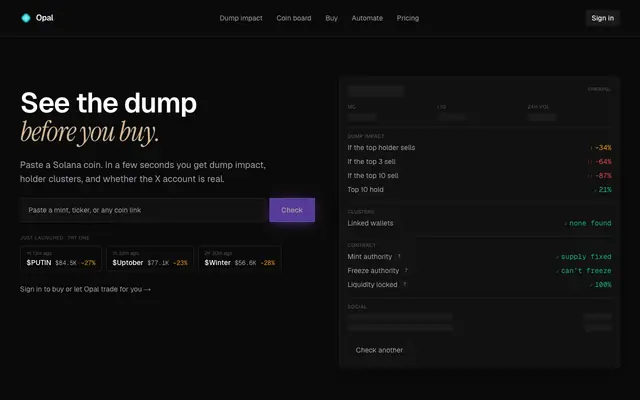The image size is (640, 400).
Task: Click the 'If the top holder sells' row
Action: pos(479,148)
